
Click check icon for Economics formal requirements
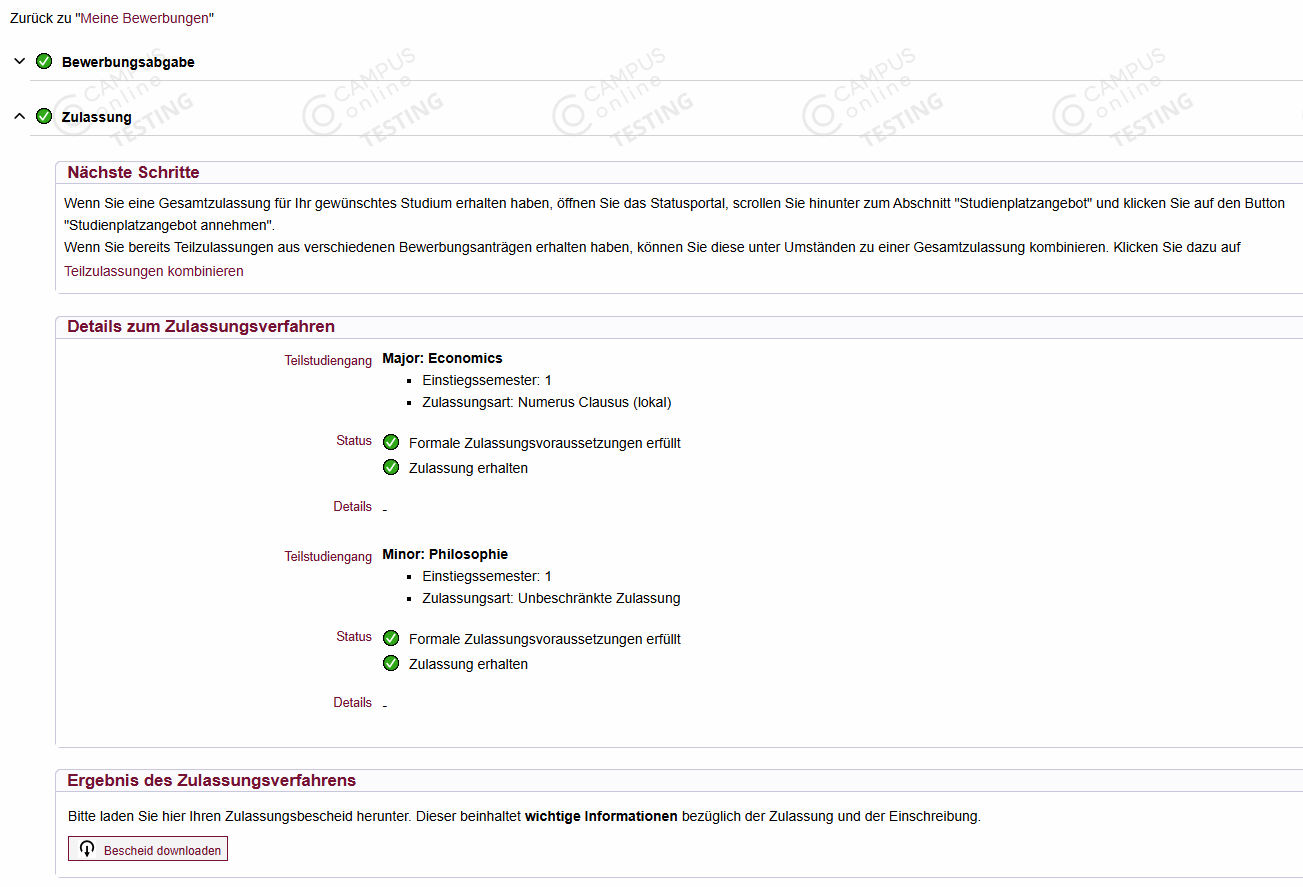click(x=391, y=442)
